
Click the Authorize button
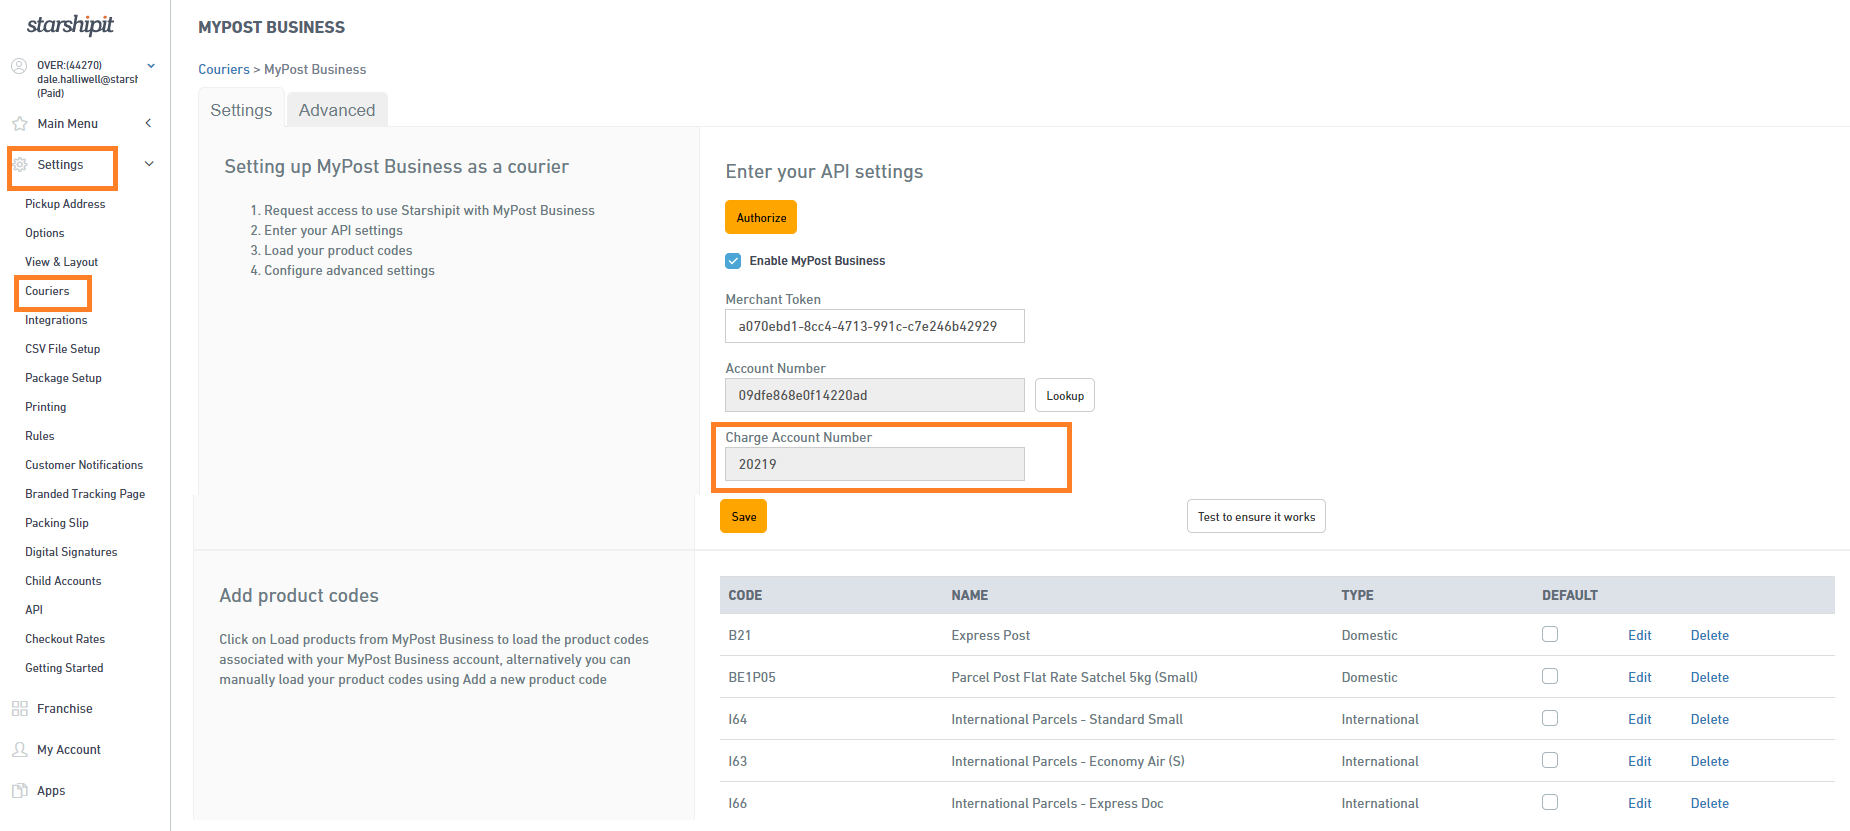(x=761, y=217)
